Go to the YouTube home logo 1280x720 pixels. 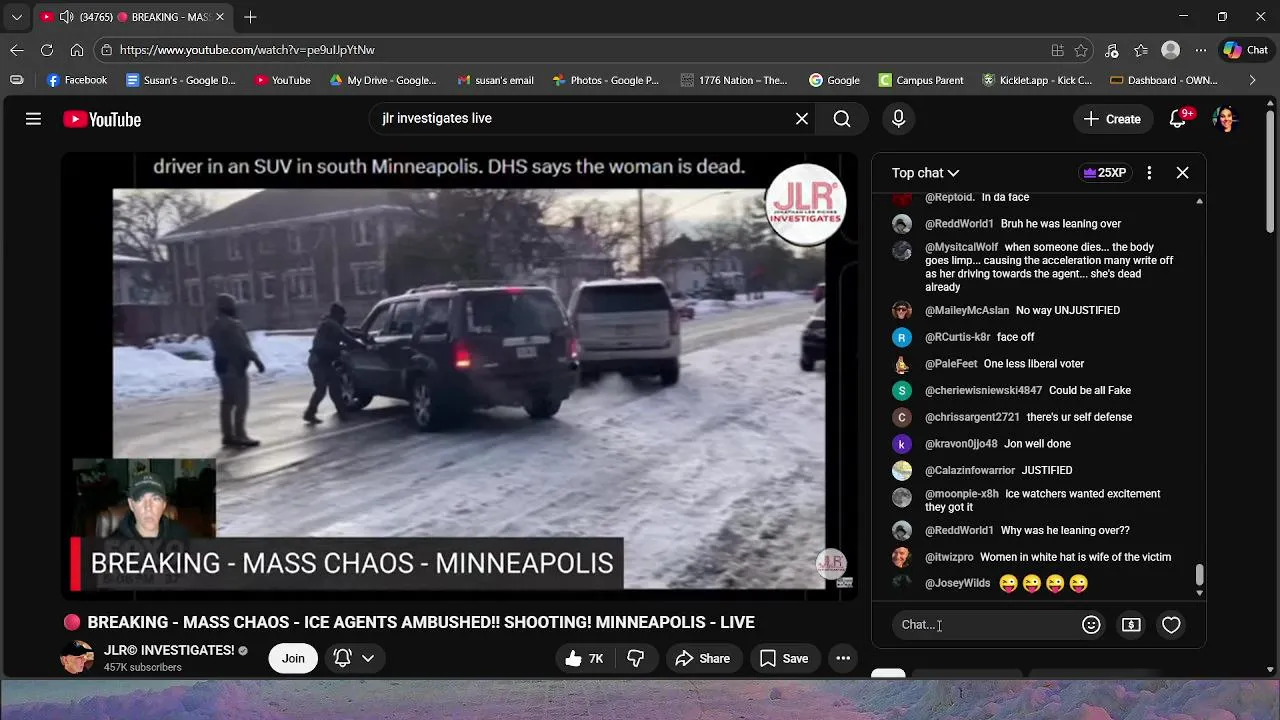click(x=102, y=119)
